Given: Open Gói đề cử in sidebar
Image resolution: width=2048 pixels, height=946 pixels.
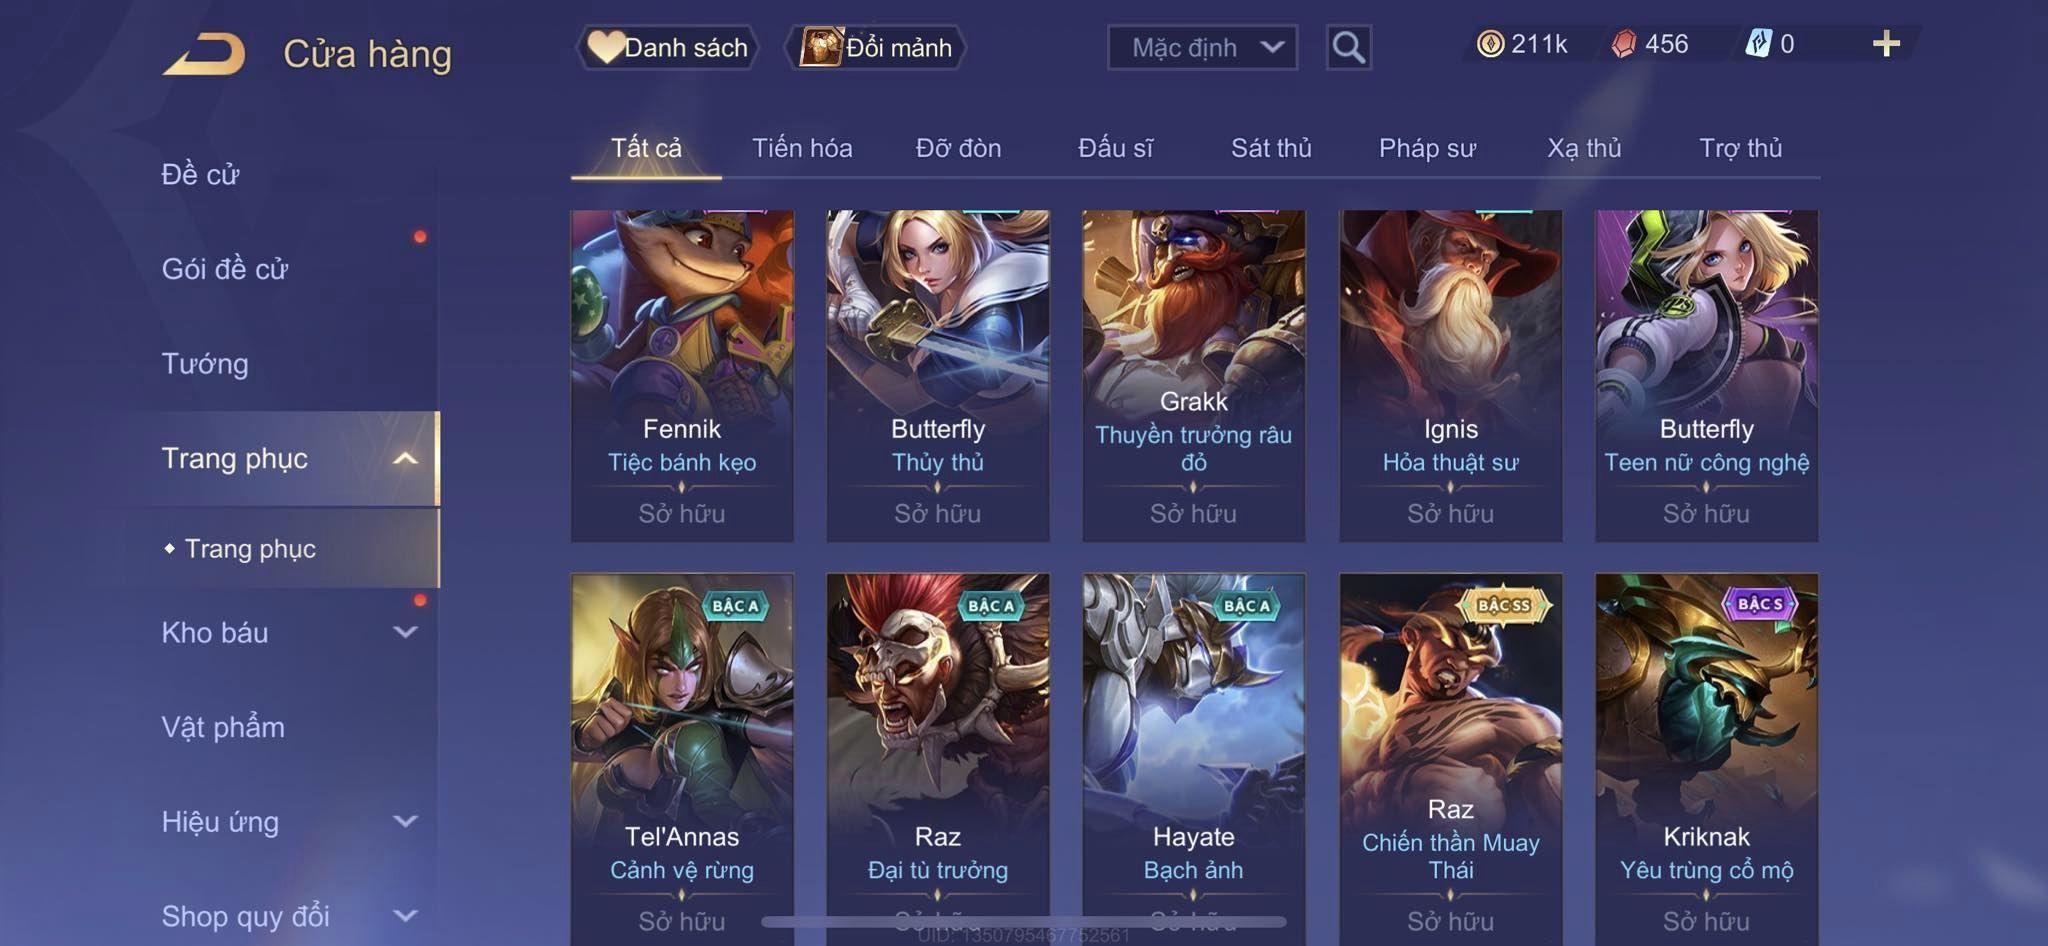Looking at the screenshot, I should [x=225, y=268].
